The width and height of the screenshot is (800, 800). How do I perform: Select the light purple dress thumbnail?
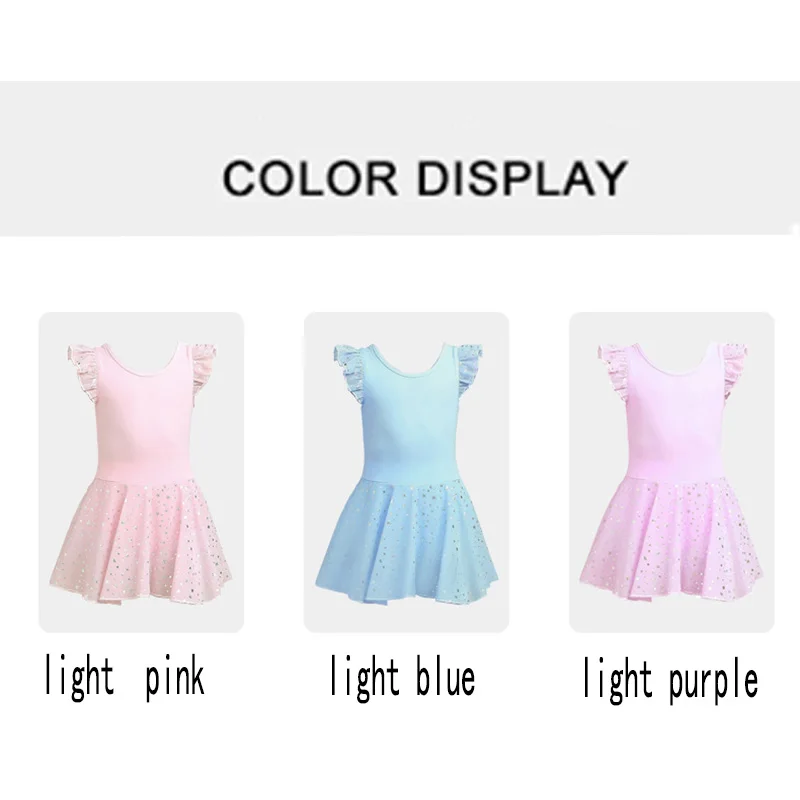coord(671,472)
